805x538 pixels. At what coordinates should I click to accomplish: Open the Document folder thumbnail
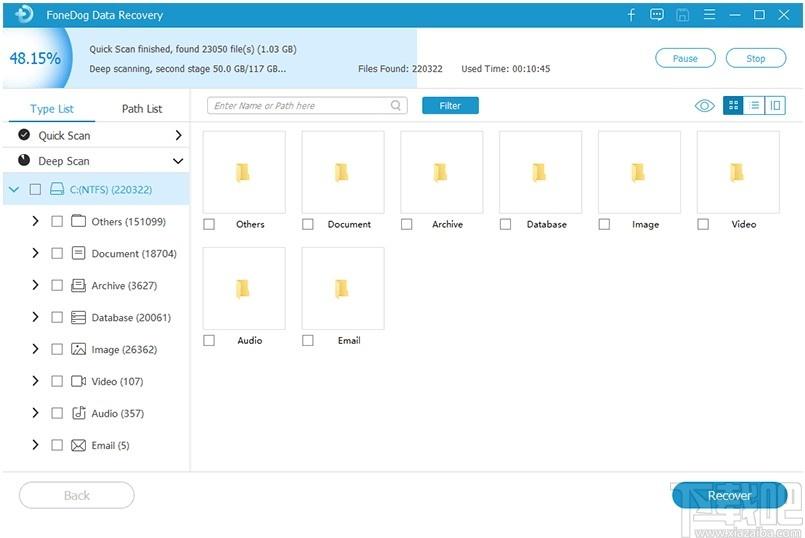tap(343, 172)
